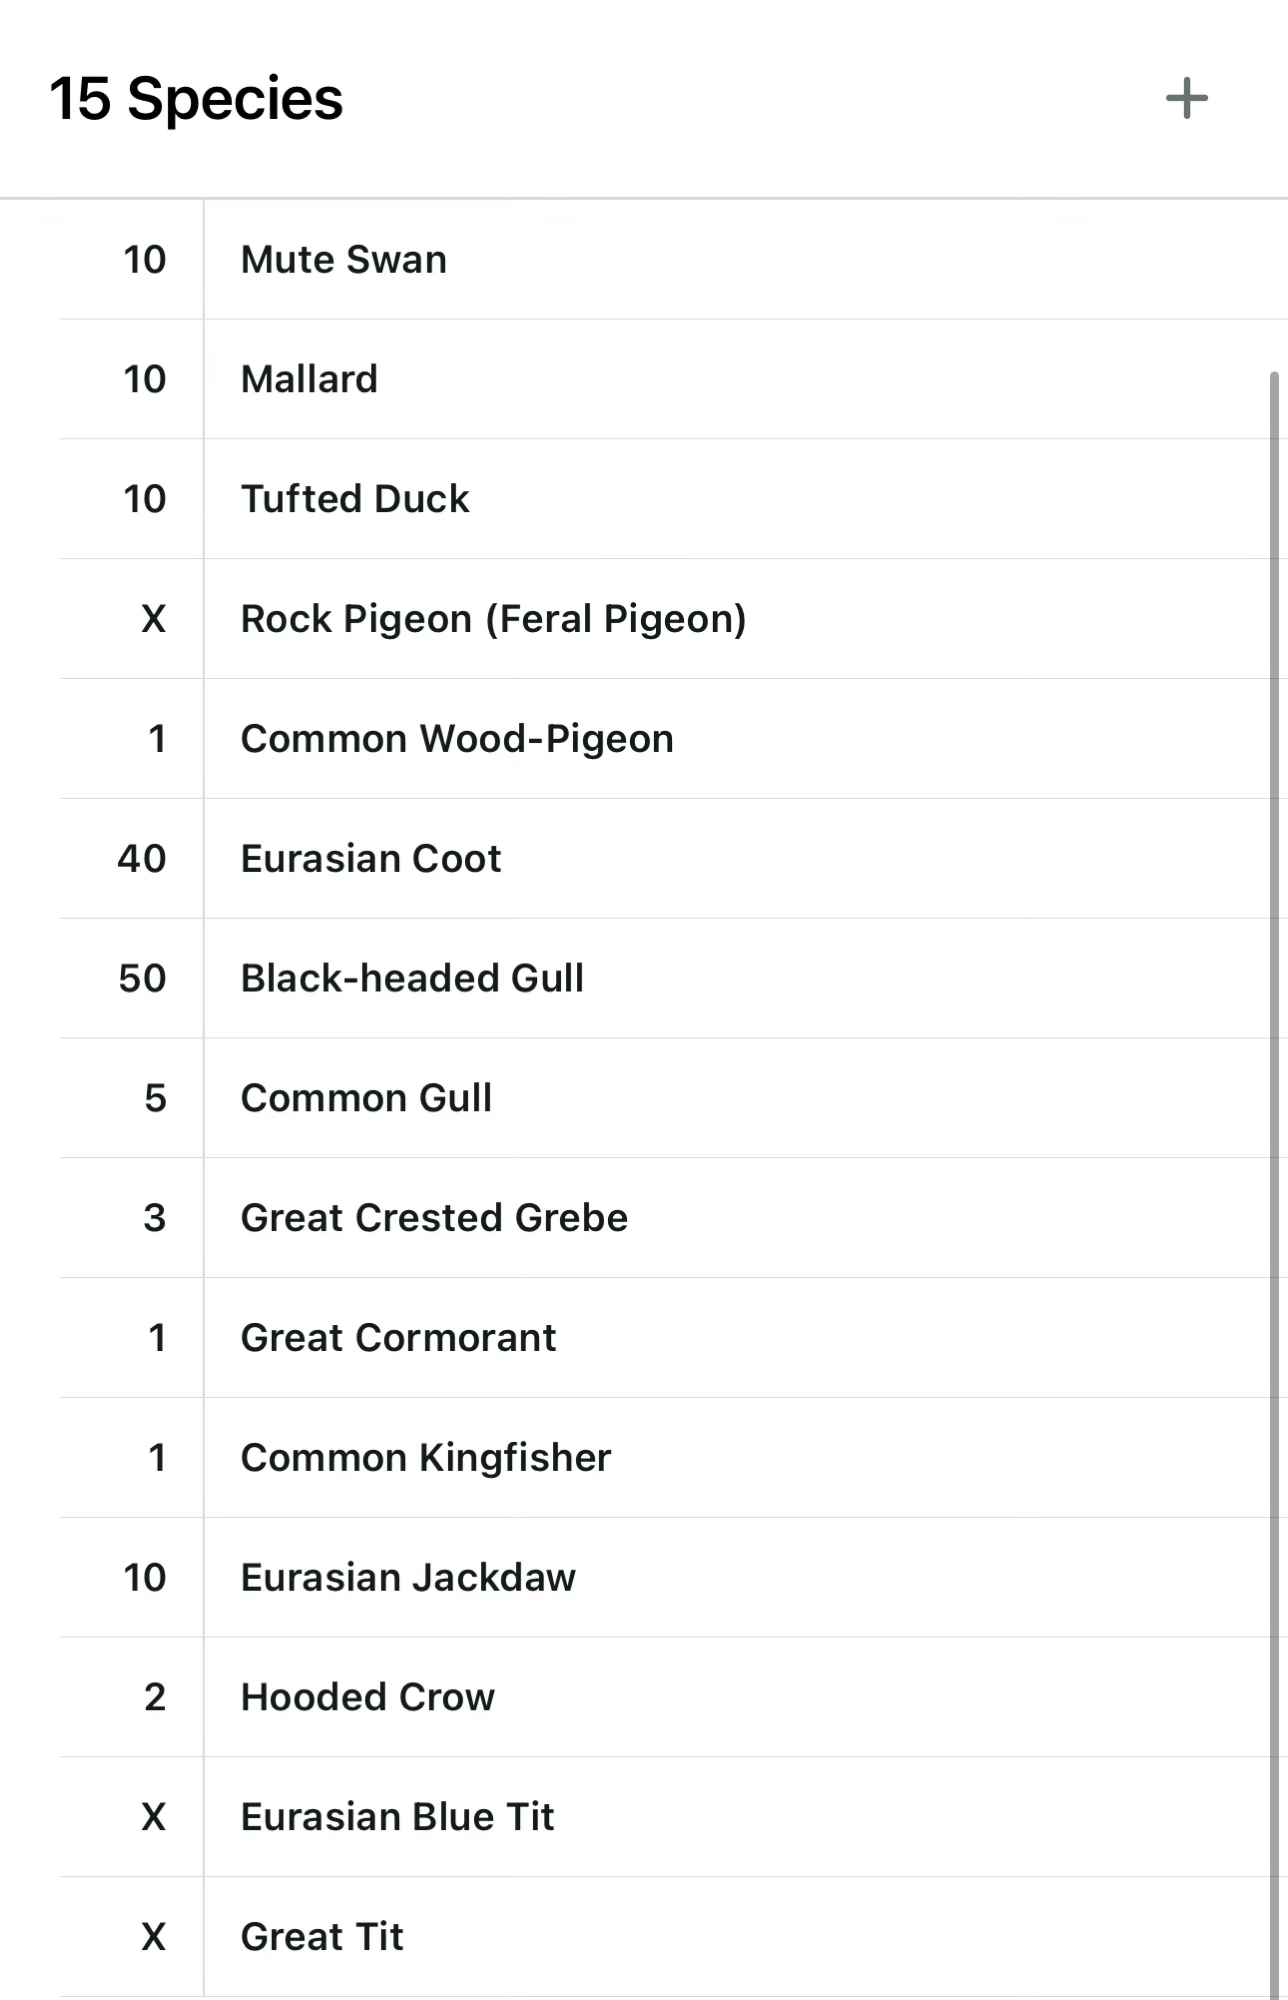Edit the Mute Swan count of 10
This screenshot has width=1288, height=2000.
click(144, 260)
